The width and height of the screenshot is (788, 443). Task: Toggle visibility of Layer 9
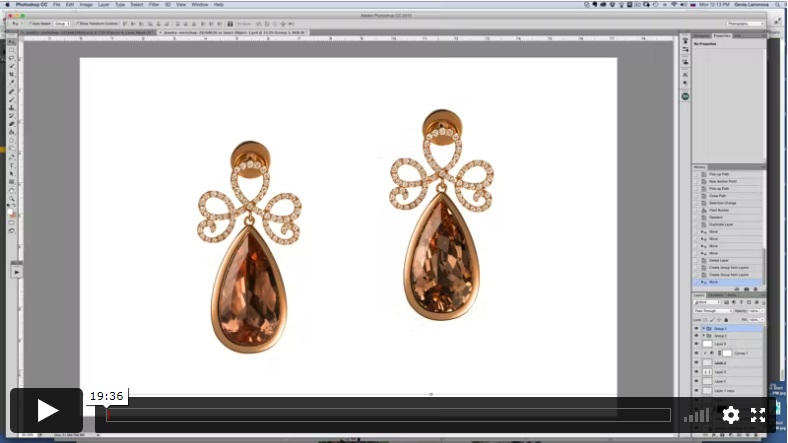point(697,344)
